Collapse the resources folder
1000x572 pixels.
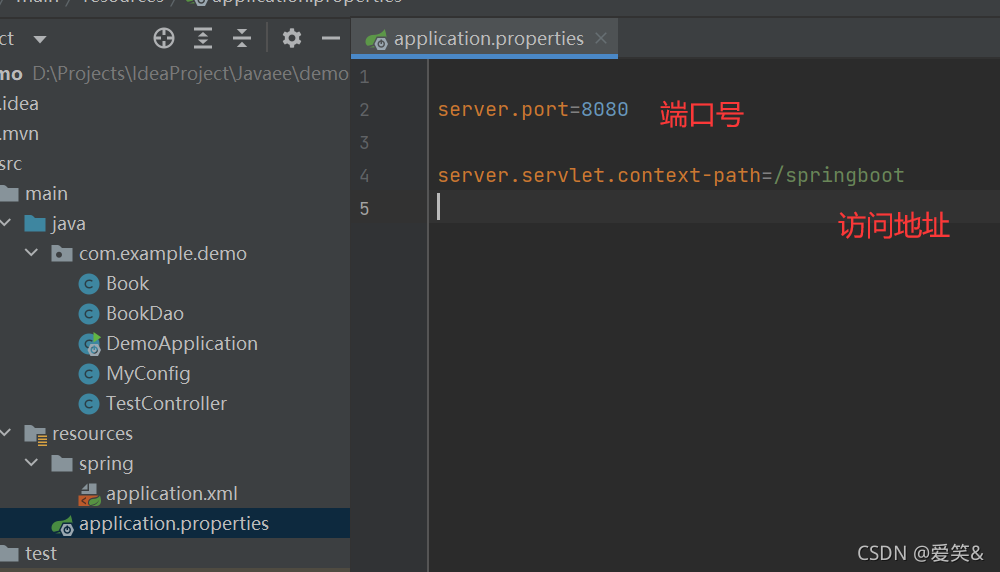click(x=6, y=434)
